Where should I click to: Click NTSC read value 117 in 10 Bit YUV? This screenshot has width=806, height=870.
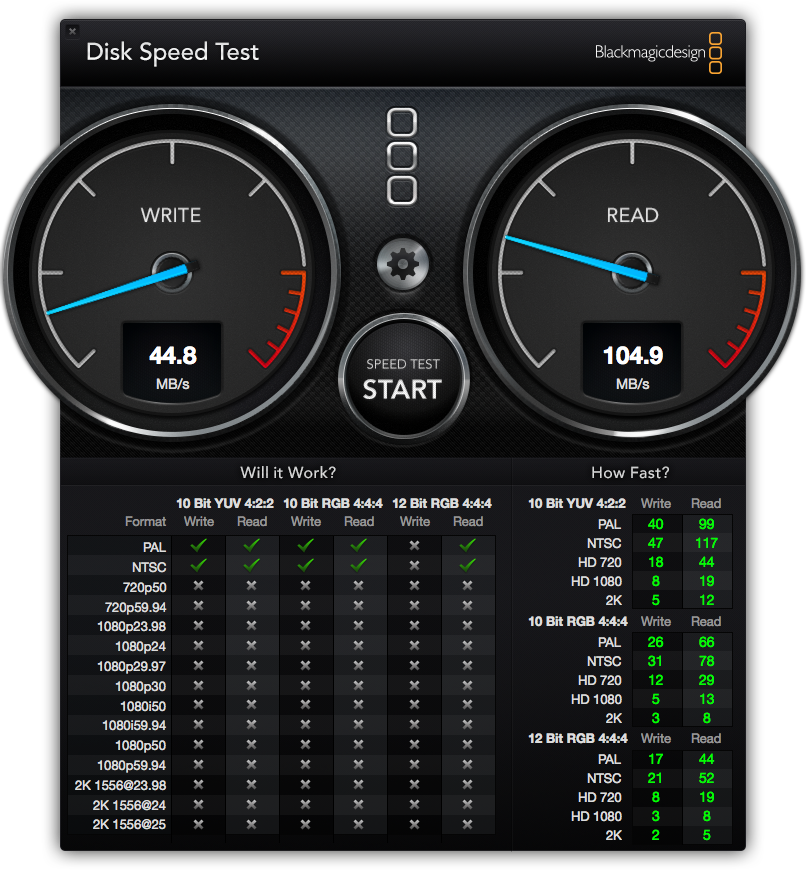tap(706, 543)
